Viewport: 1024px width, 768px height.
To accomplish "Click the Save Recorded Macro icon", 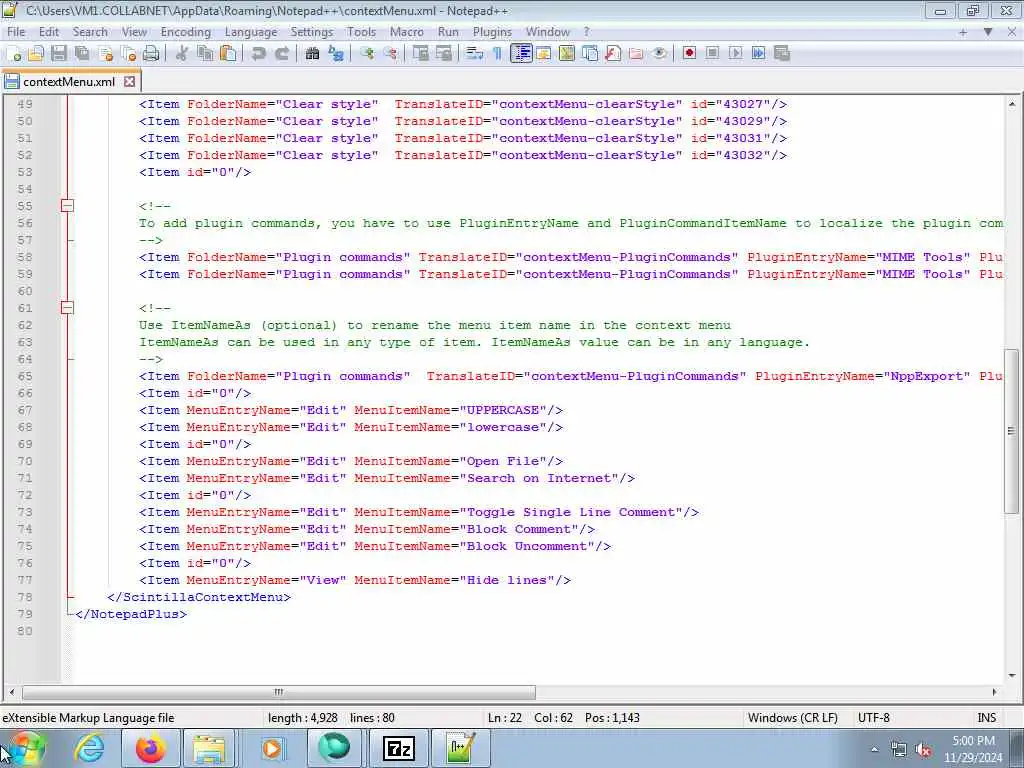I will [782, 54].
